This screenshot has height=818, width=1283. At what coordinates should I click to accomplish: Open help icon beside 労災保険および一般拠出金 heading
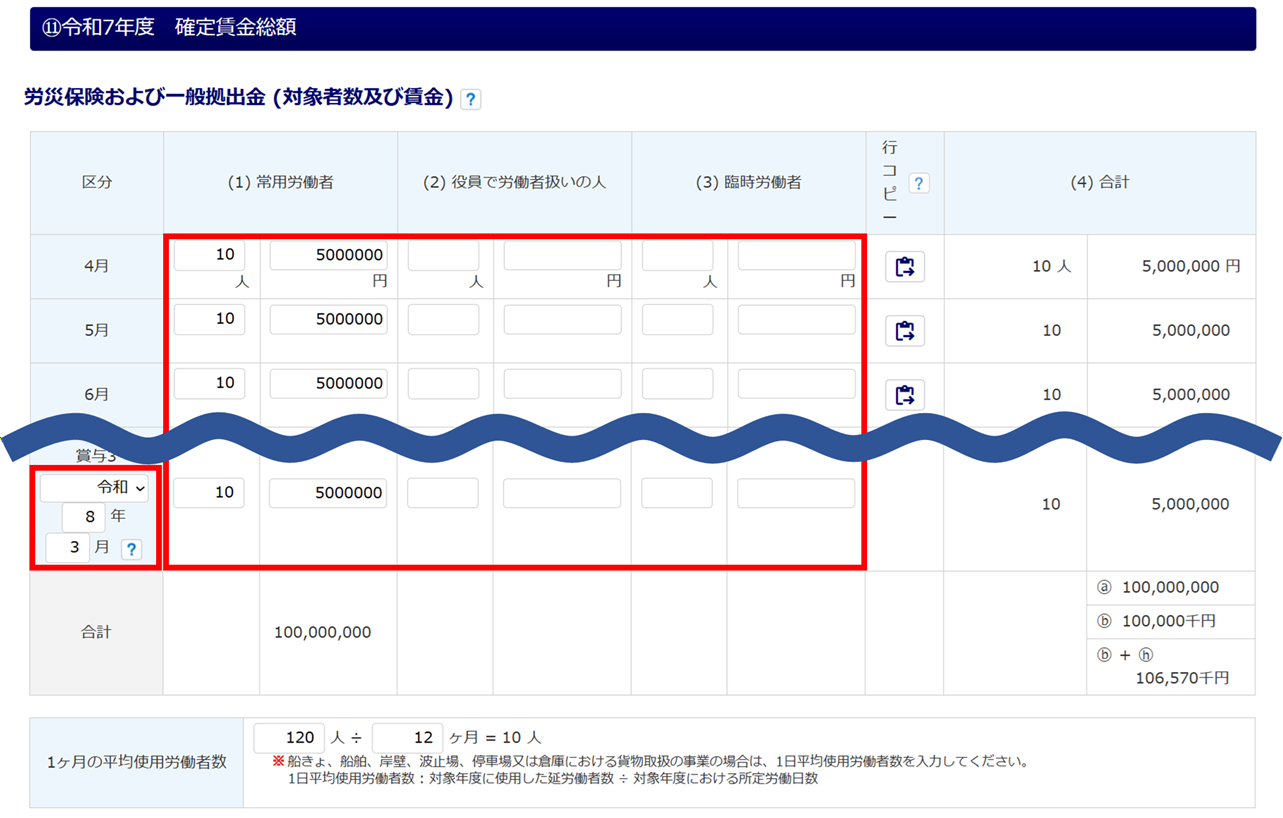pyautogui.click(x=471, y=99)
